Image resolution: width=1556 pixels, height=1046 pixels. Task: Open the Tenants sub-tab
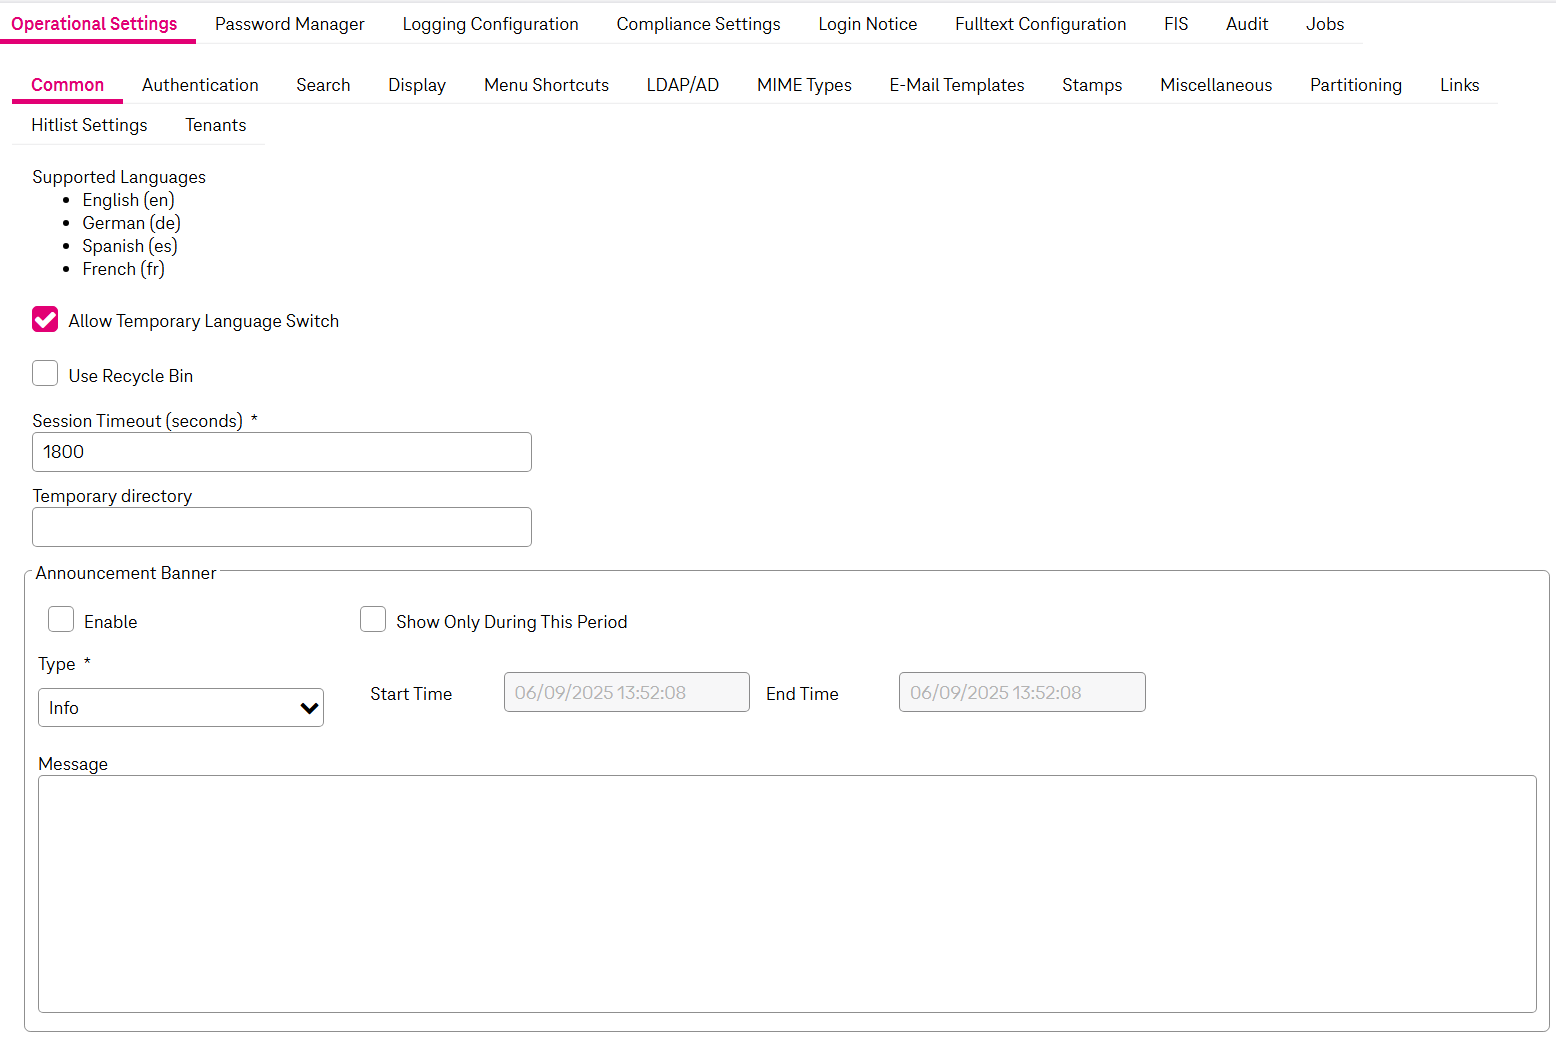(215, 125)
